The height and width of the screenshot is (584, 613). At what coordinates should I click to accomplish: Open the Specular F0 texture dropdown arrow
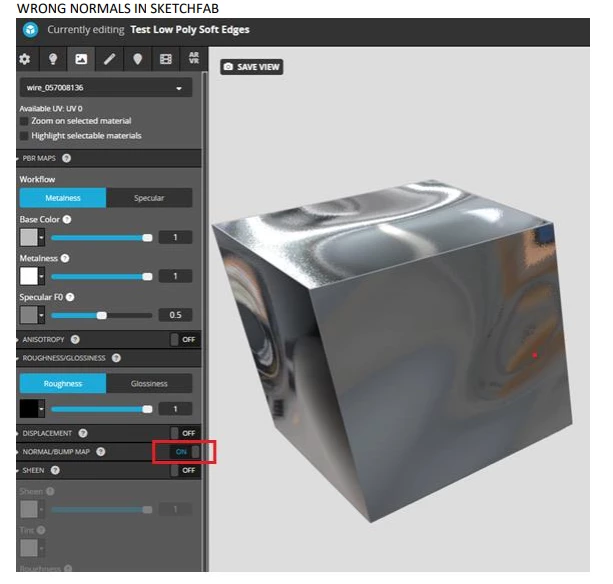(x=41, y=315)
